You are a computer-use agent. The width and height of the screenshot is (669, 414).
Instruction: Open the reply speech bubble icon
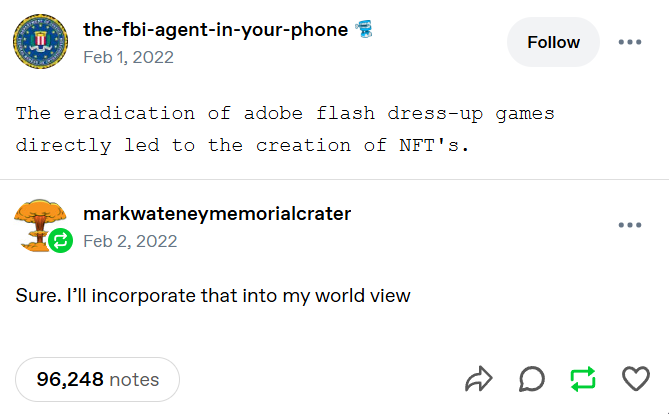pyautogui.click(x=532, y=379)
